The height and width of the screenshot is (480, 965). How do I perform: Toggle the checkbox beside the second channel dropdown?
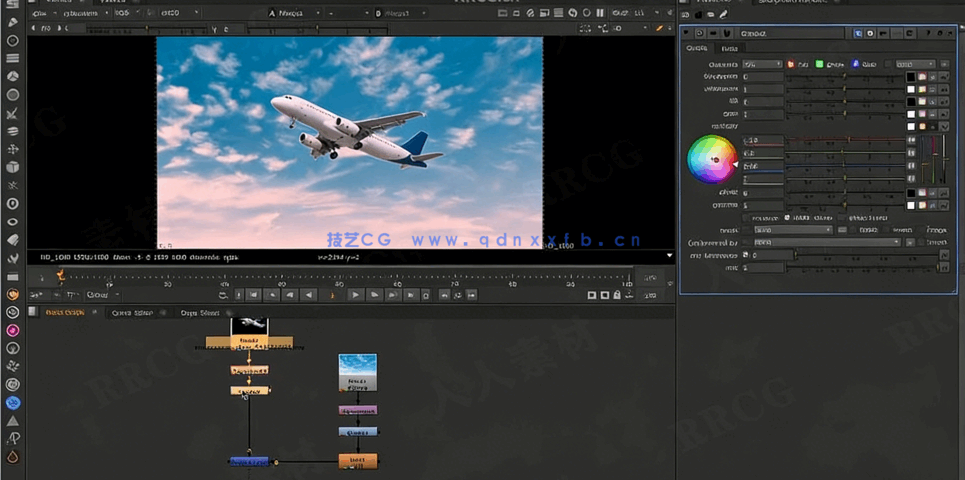pos(887,64)
